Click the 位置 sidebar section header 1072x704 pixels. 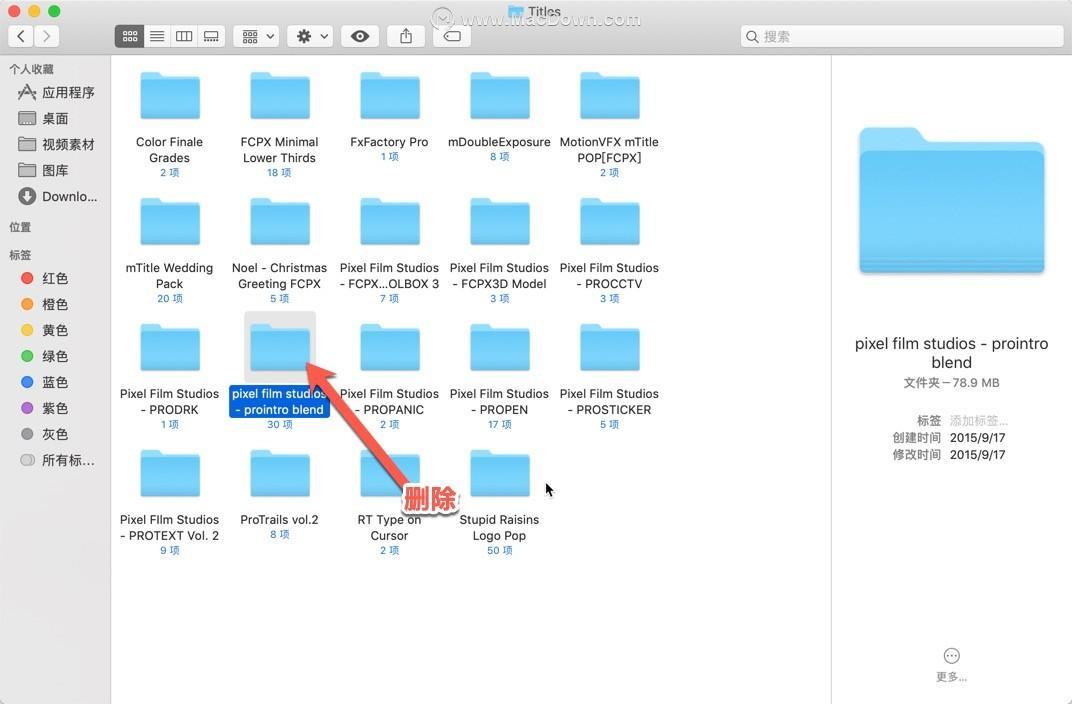coord(20,227)
